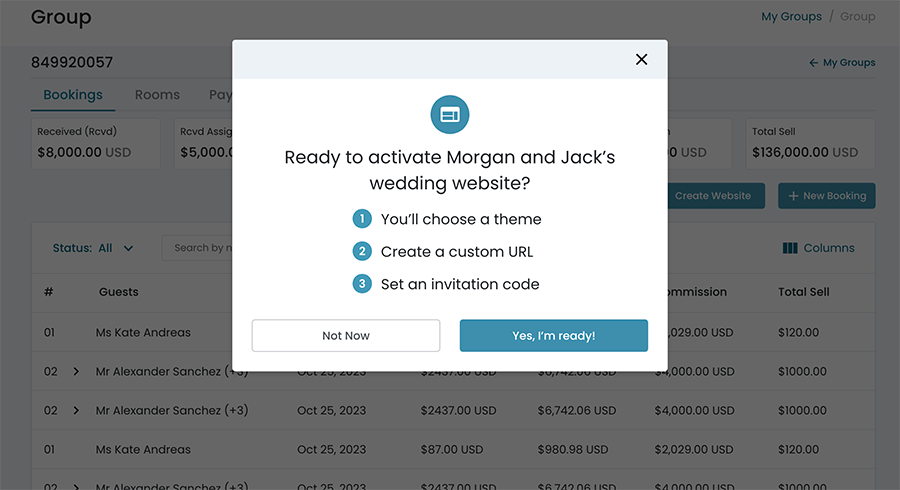Confirm with Yes, I'm ready! button
The width and height of the screenshot is (900, 490).
[x=554, y=336]
